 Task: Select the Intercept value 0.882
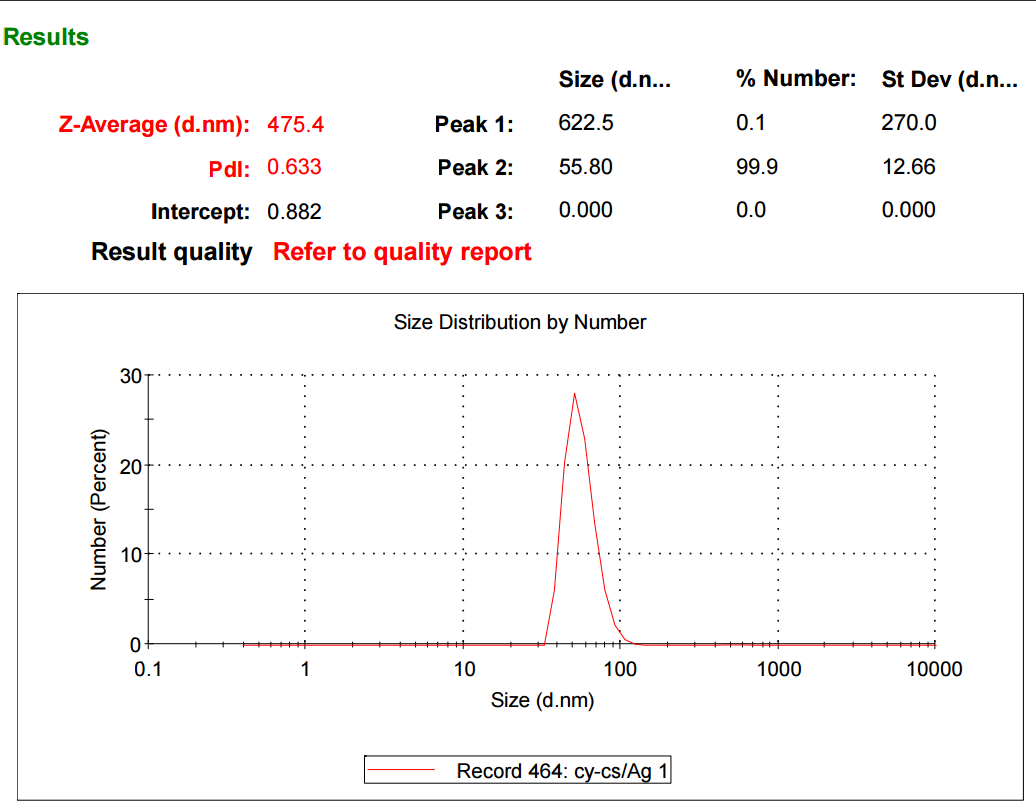point(294,211)
